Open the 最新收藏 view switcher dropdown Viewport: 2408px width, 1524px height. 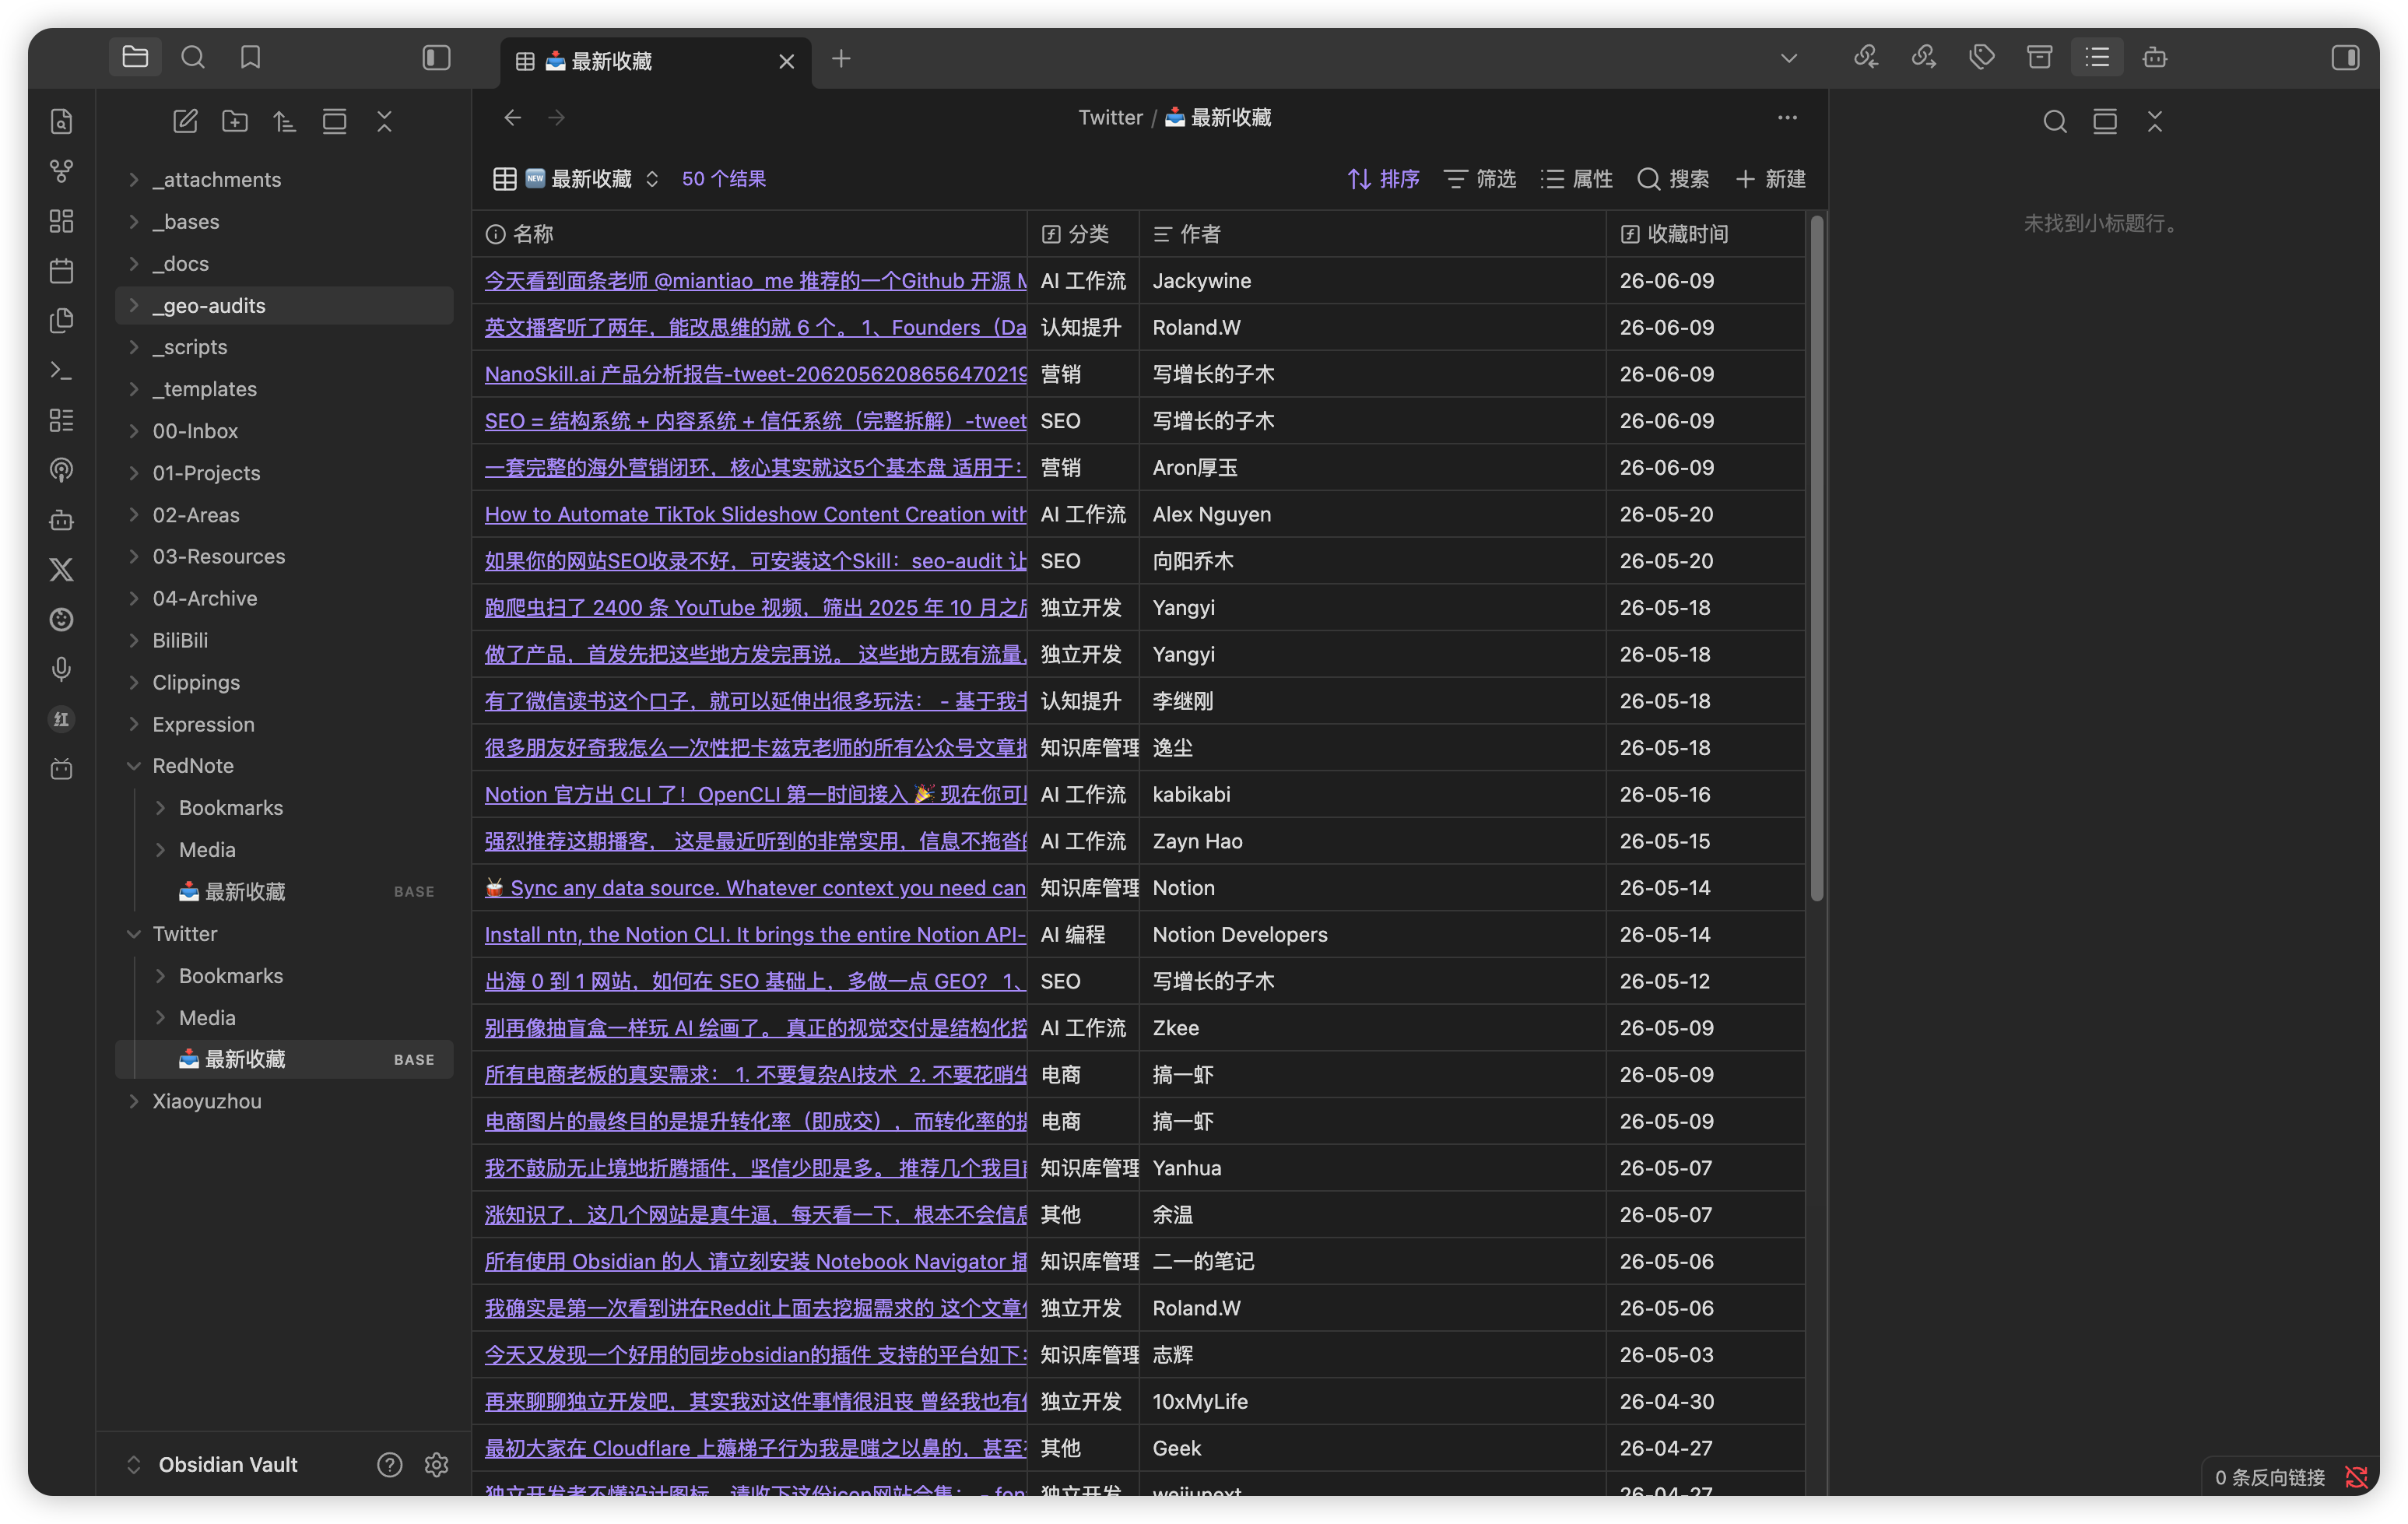point(576,179)
